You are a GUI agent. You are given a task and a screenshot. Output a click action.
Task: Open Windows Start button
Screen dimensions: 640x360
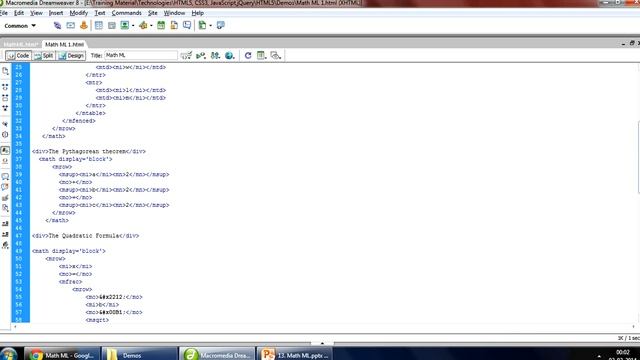(x=8, y=354)
